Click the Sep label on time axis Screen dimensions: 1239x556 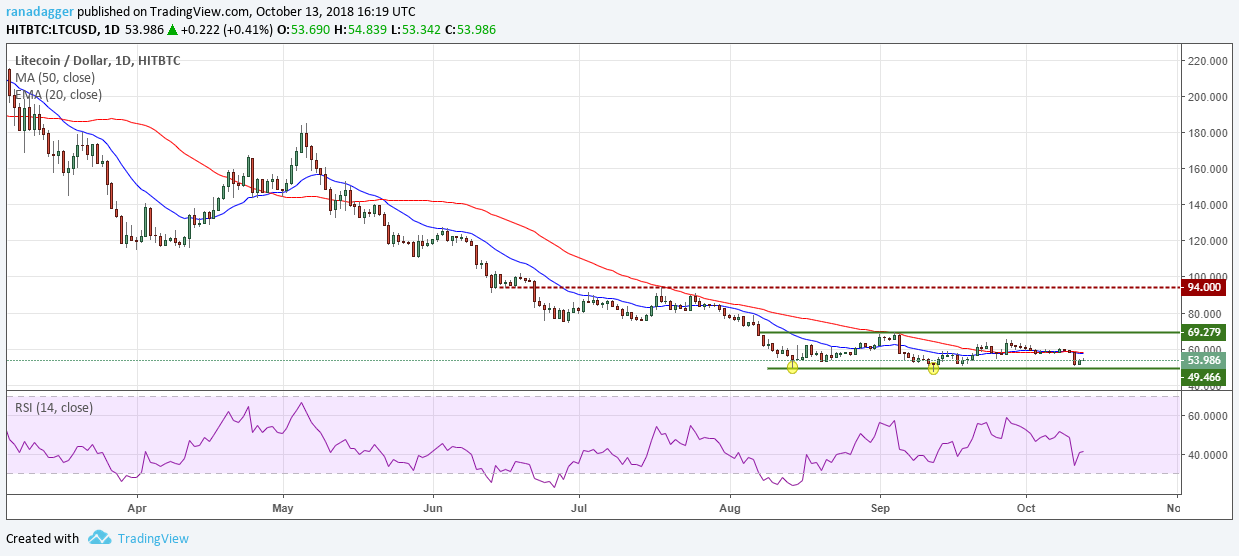point(880,508)
